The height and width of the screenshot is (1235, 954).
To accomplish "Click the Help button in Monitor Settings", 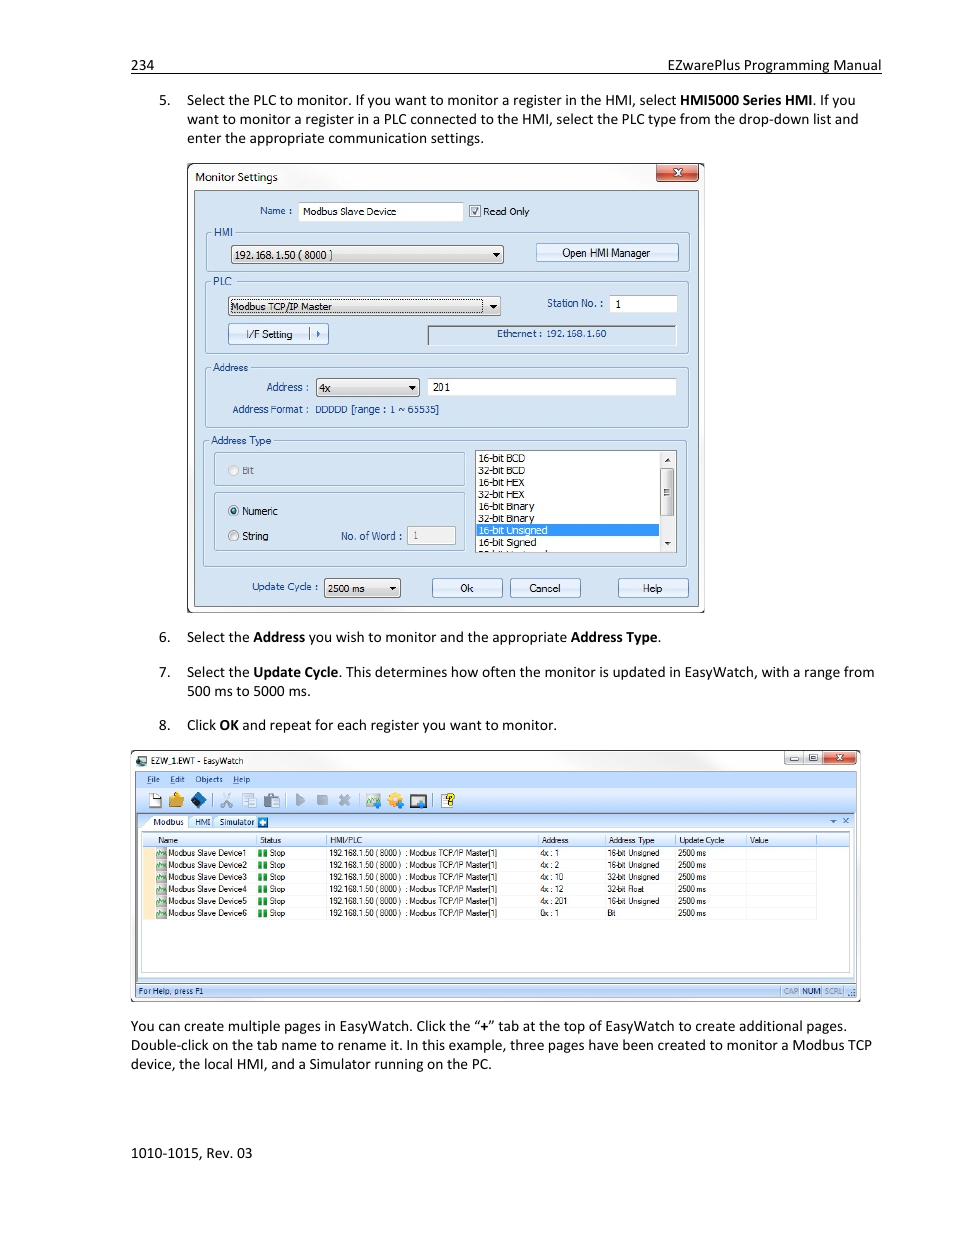I will click(x=653, y=588).
